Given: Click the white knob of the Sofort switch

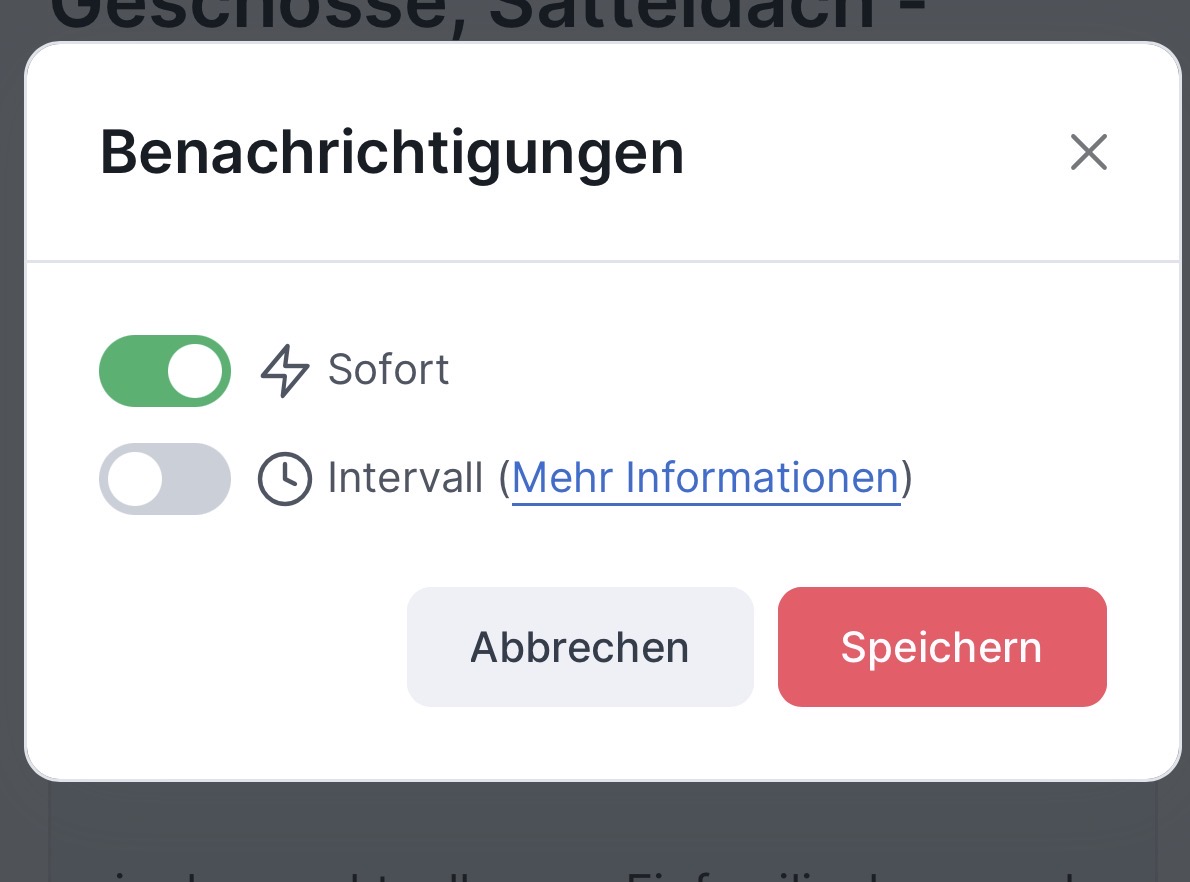Looking at the screenshot, I should tap(194, 371).
